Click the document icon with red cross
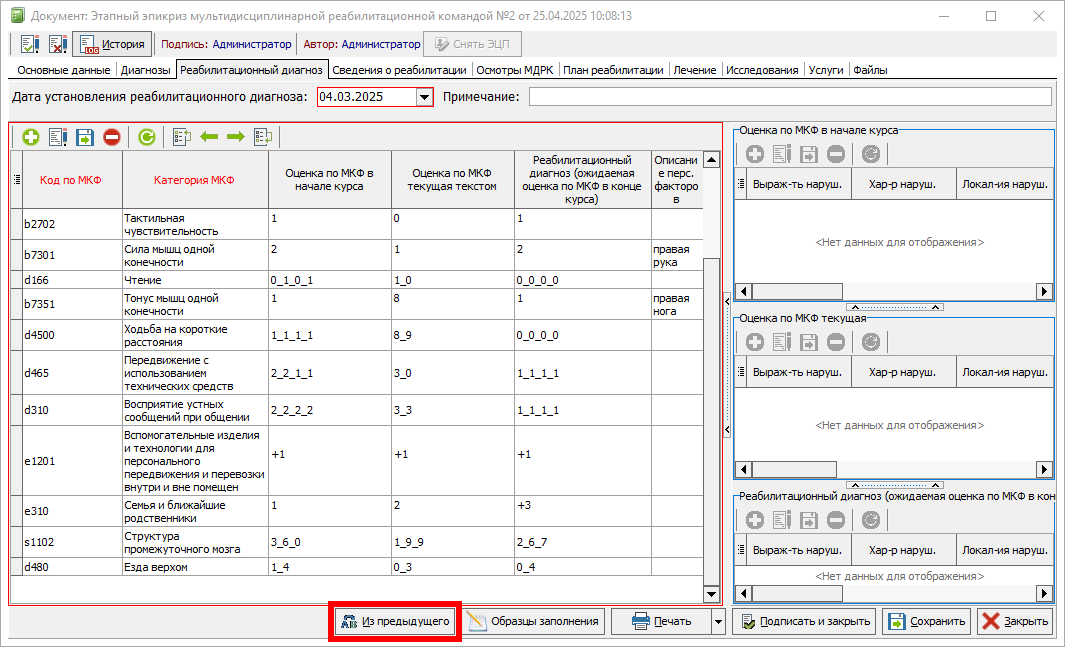Image resolution: width=1065 pixels, height=647 pixels. click(x=58, y=45)
